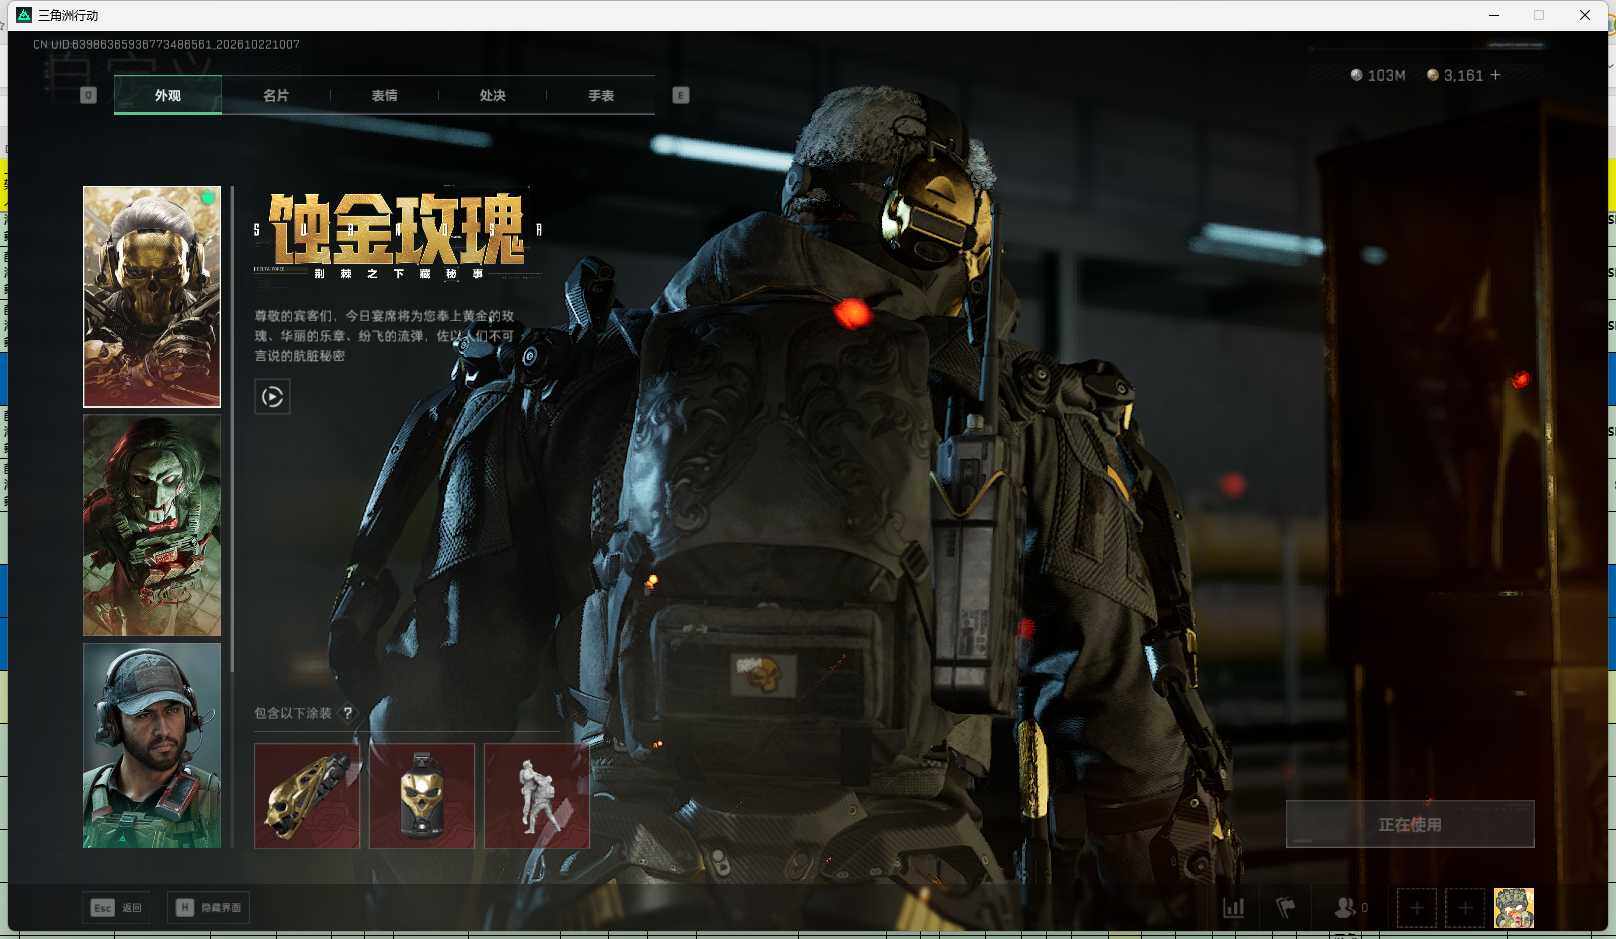Click the 3,161 gold currency icon
The image size is (1616, 939).
pyautogui.click(x=1433, y=75)
